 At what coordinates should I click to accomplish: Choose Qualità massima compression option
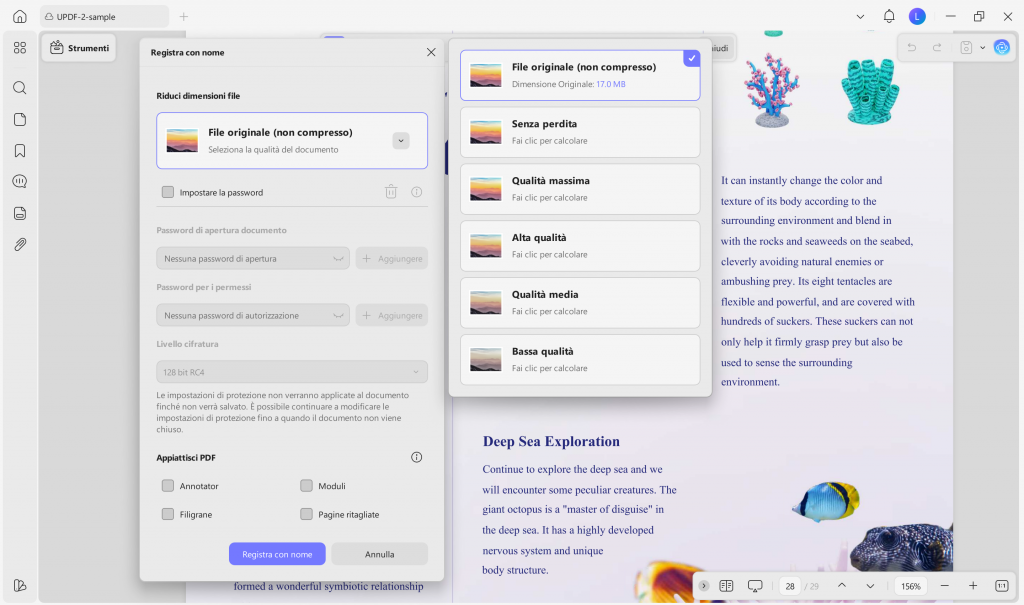point(580,189)
